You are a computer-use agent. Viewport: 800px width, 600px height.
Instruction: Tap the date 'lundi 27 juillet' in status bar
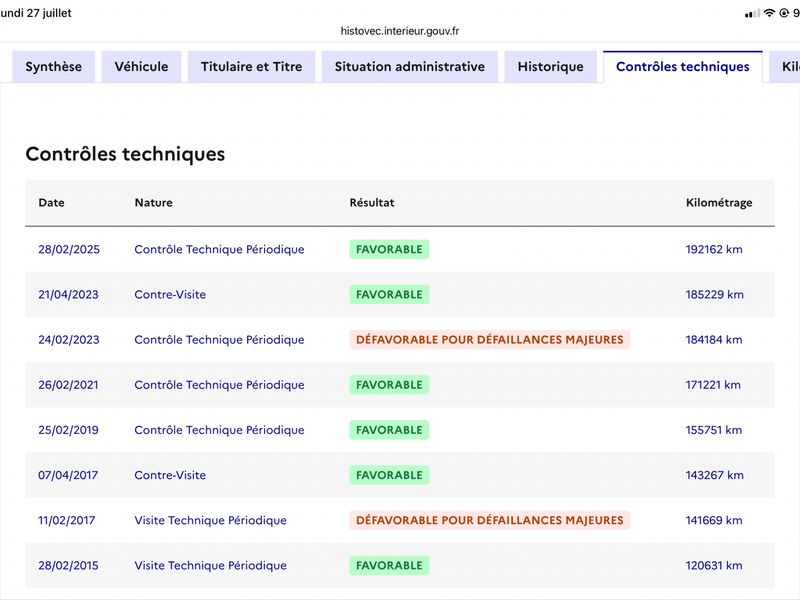pyautogui.click(x=36, y=13)
